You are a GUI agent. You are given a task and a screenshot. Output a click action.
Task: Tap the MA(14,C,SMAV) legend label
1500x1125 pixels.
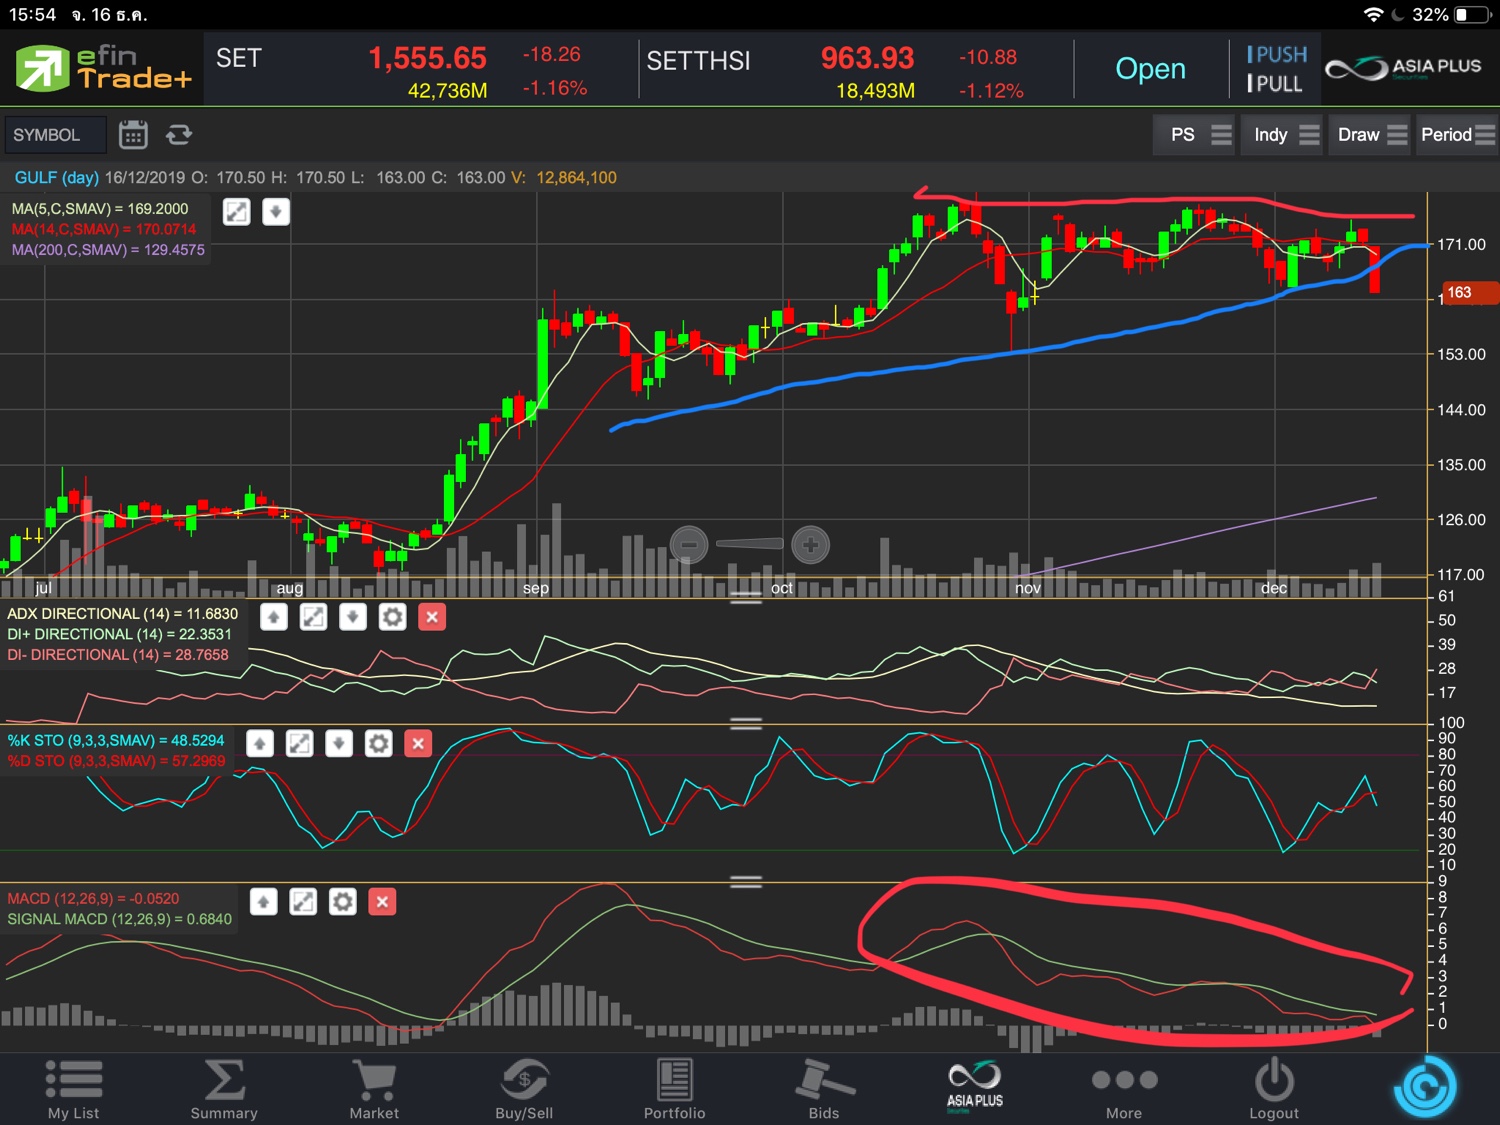point(104,229)
